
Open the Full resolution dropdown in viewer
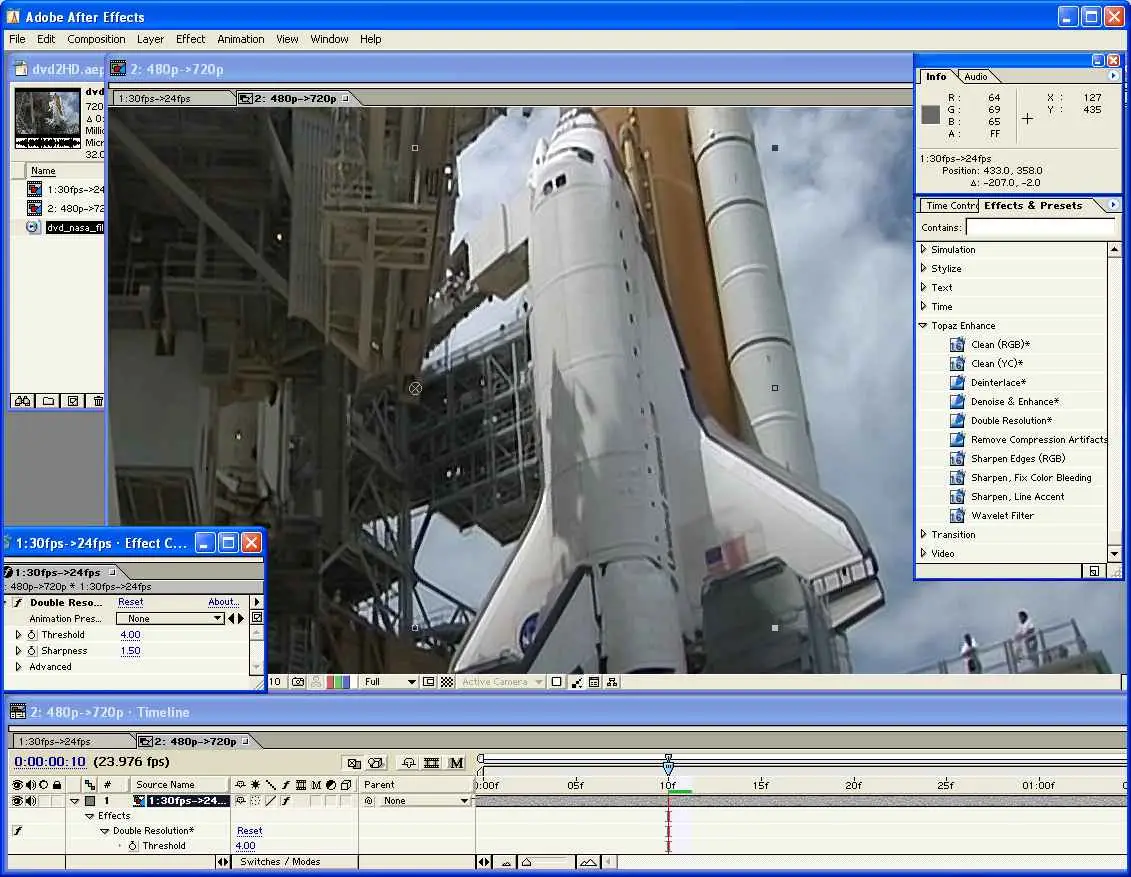coord(390,682)
